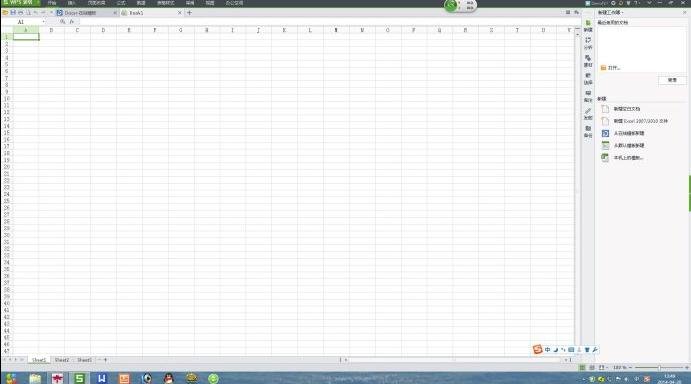The image size is (691, 384).
Task: Add a new document tab with plus
Action: pos(189,13)
